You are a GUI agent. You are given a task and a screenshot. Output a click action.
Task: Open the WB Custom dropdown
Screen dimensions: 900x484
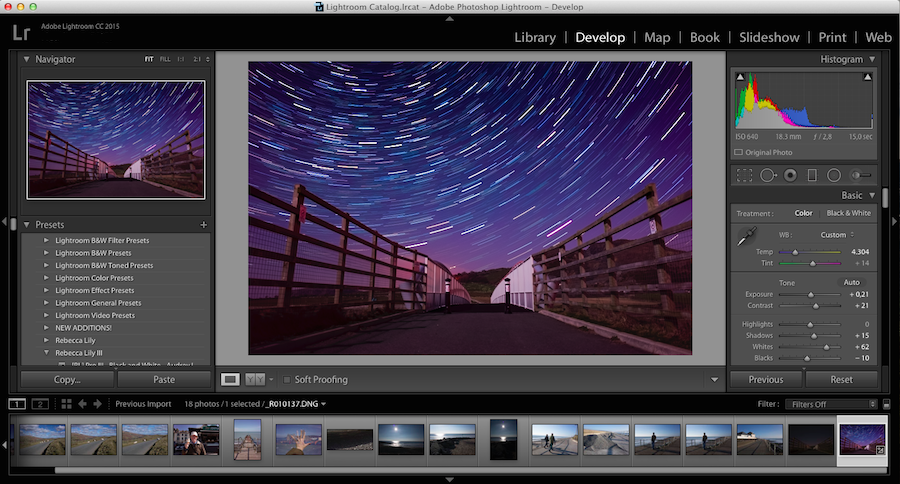pyautogui.click(x=837, y=235)
